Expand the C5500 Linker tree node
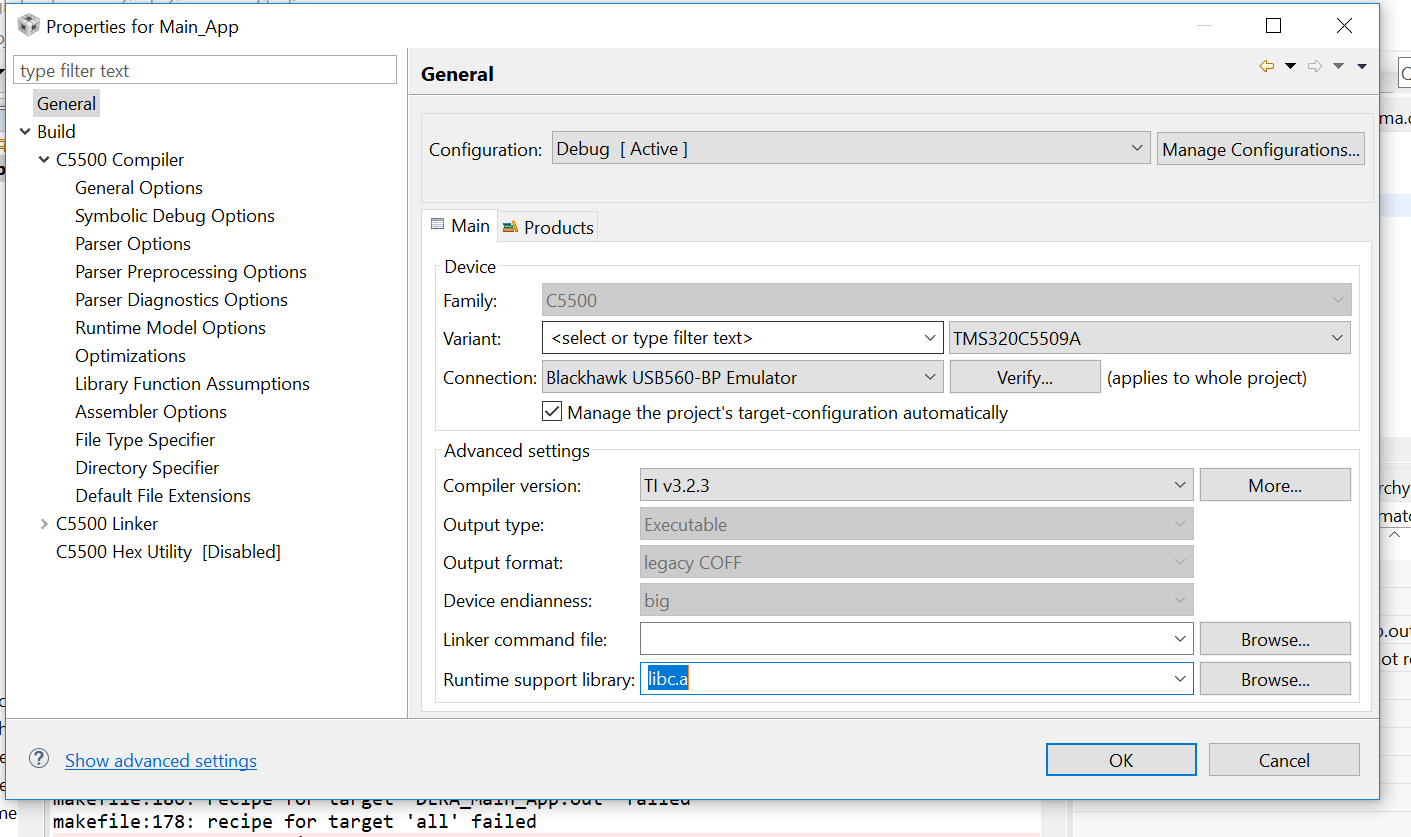This screenshot has height=837, width=1411. coord(44,523)
